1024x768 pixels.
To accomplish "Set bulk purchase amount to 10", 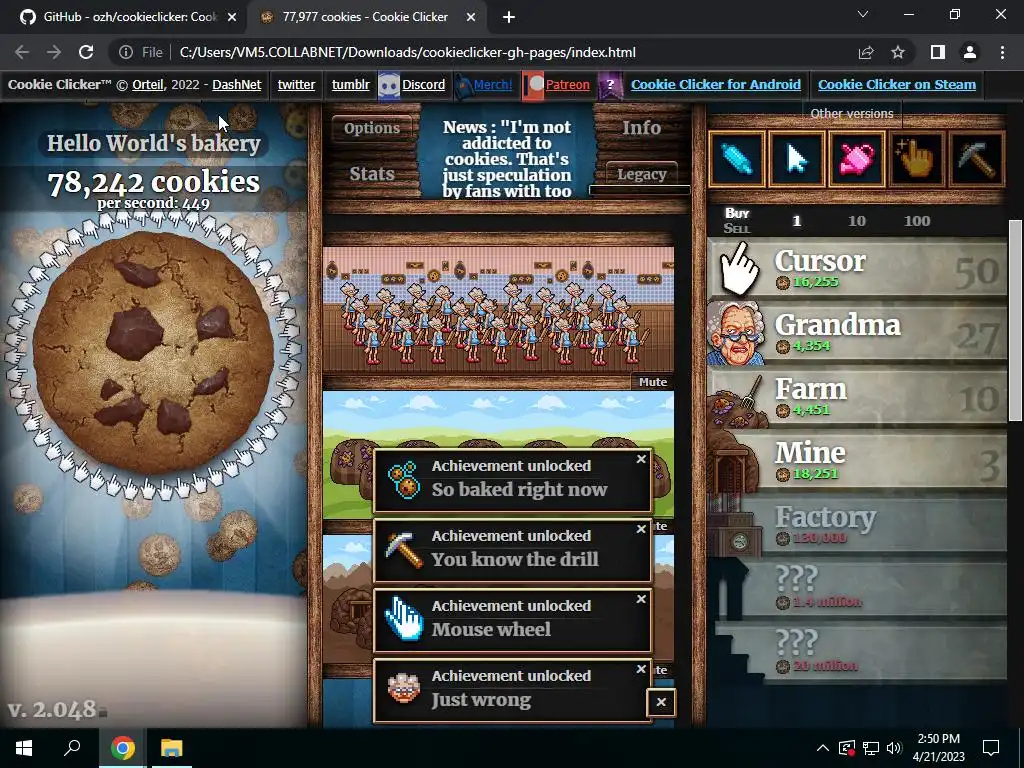I will point(857,221).
